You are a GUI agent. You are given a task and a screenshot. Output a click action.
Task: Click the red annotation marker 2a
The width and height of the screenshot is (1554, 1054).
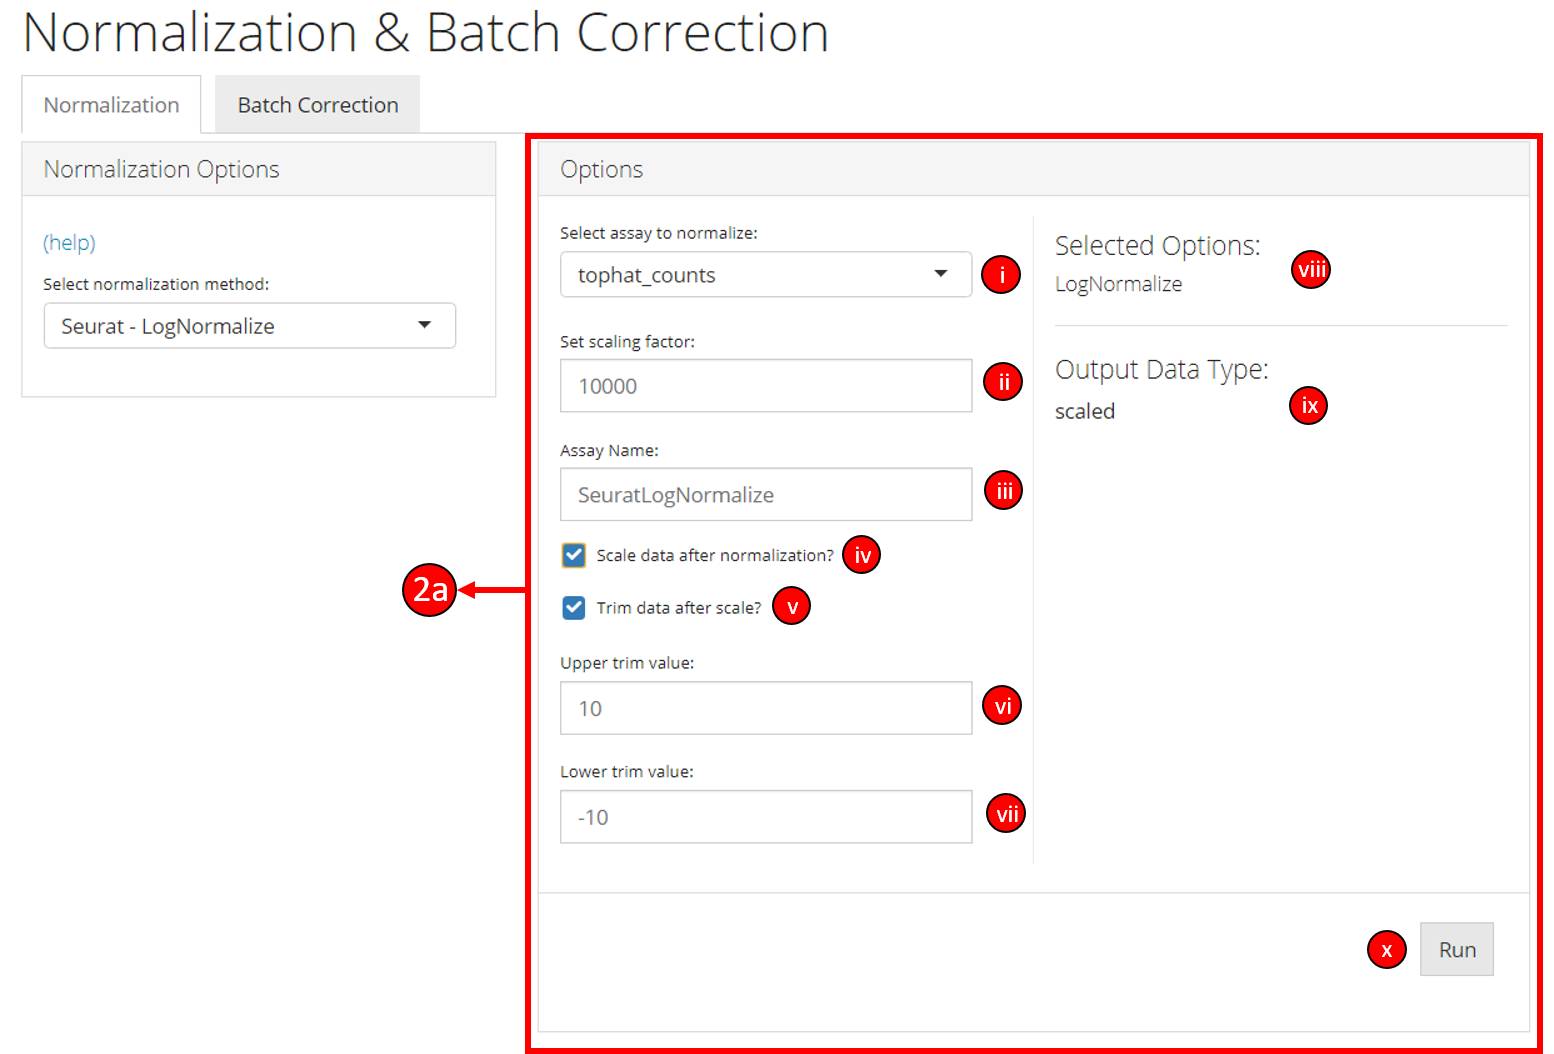429,590
